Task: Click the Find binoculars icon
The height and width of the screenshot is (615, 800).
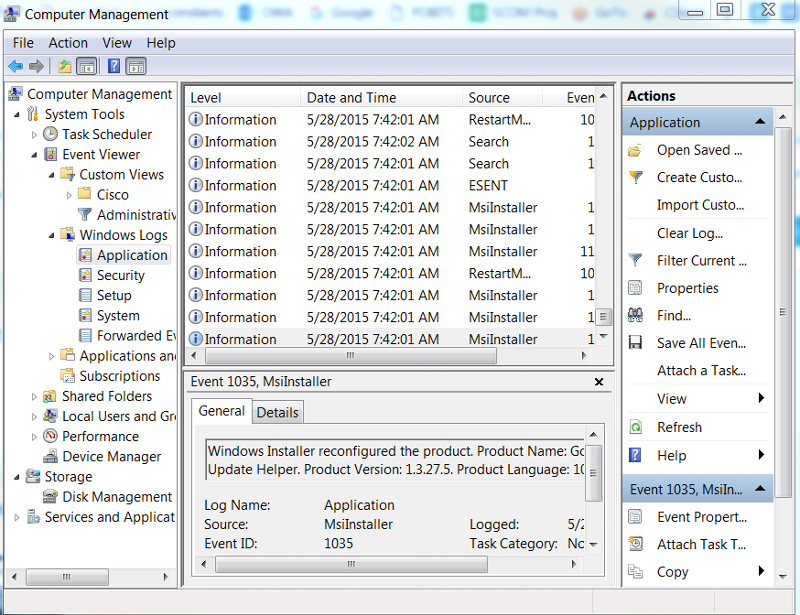Action: 635,315
